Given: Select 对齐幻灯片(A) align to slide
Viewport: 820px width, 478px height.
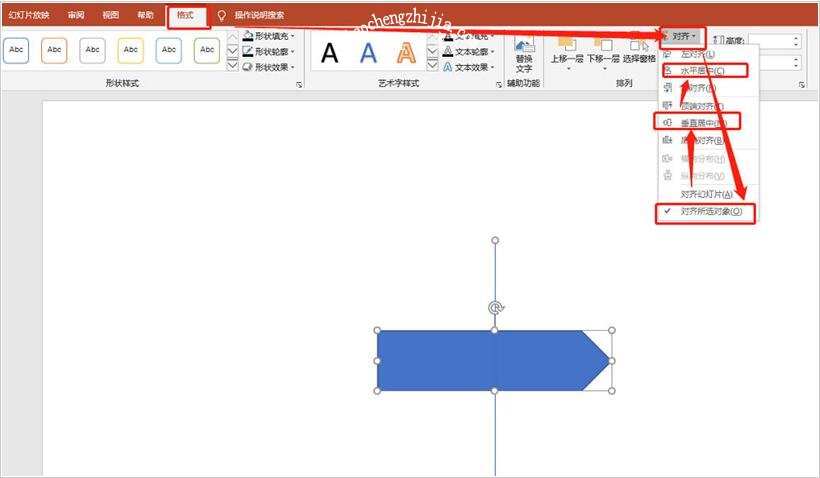Looking at the screenshot, I should pos(707,194).
